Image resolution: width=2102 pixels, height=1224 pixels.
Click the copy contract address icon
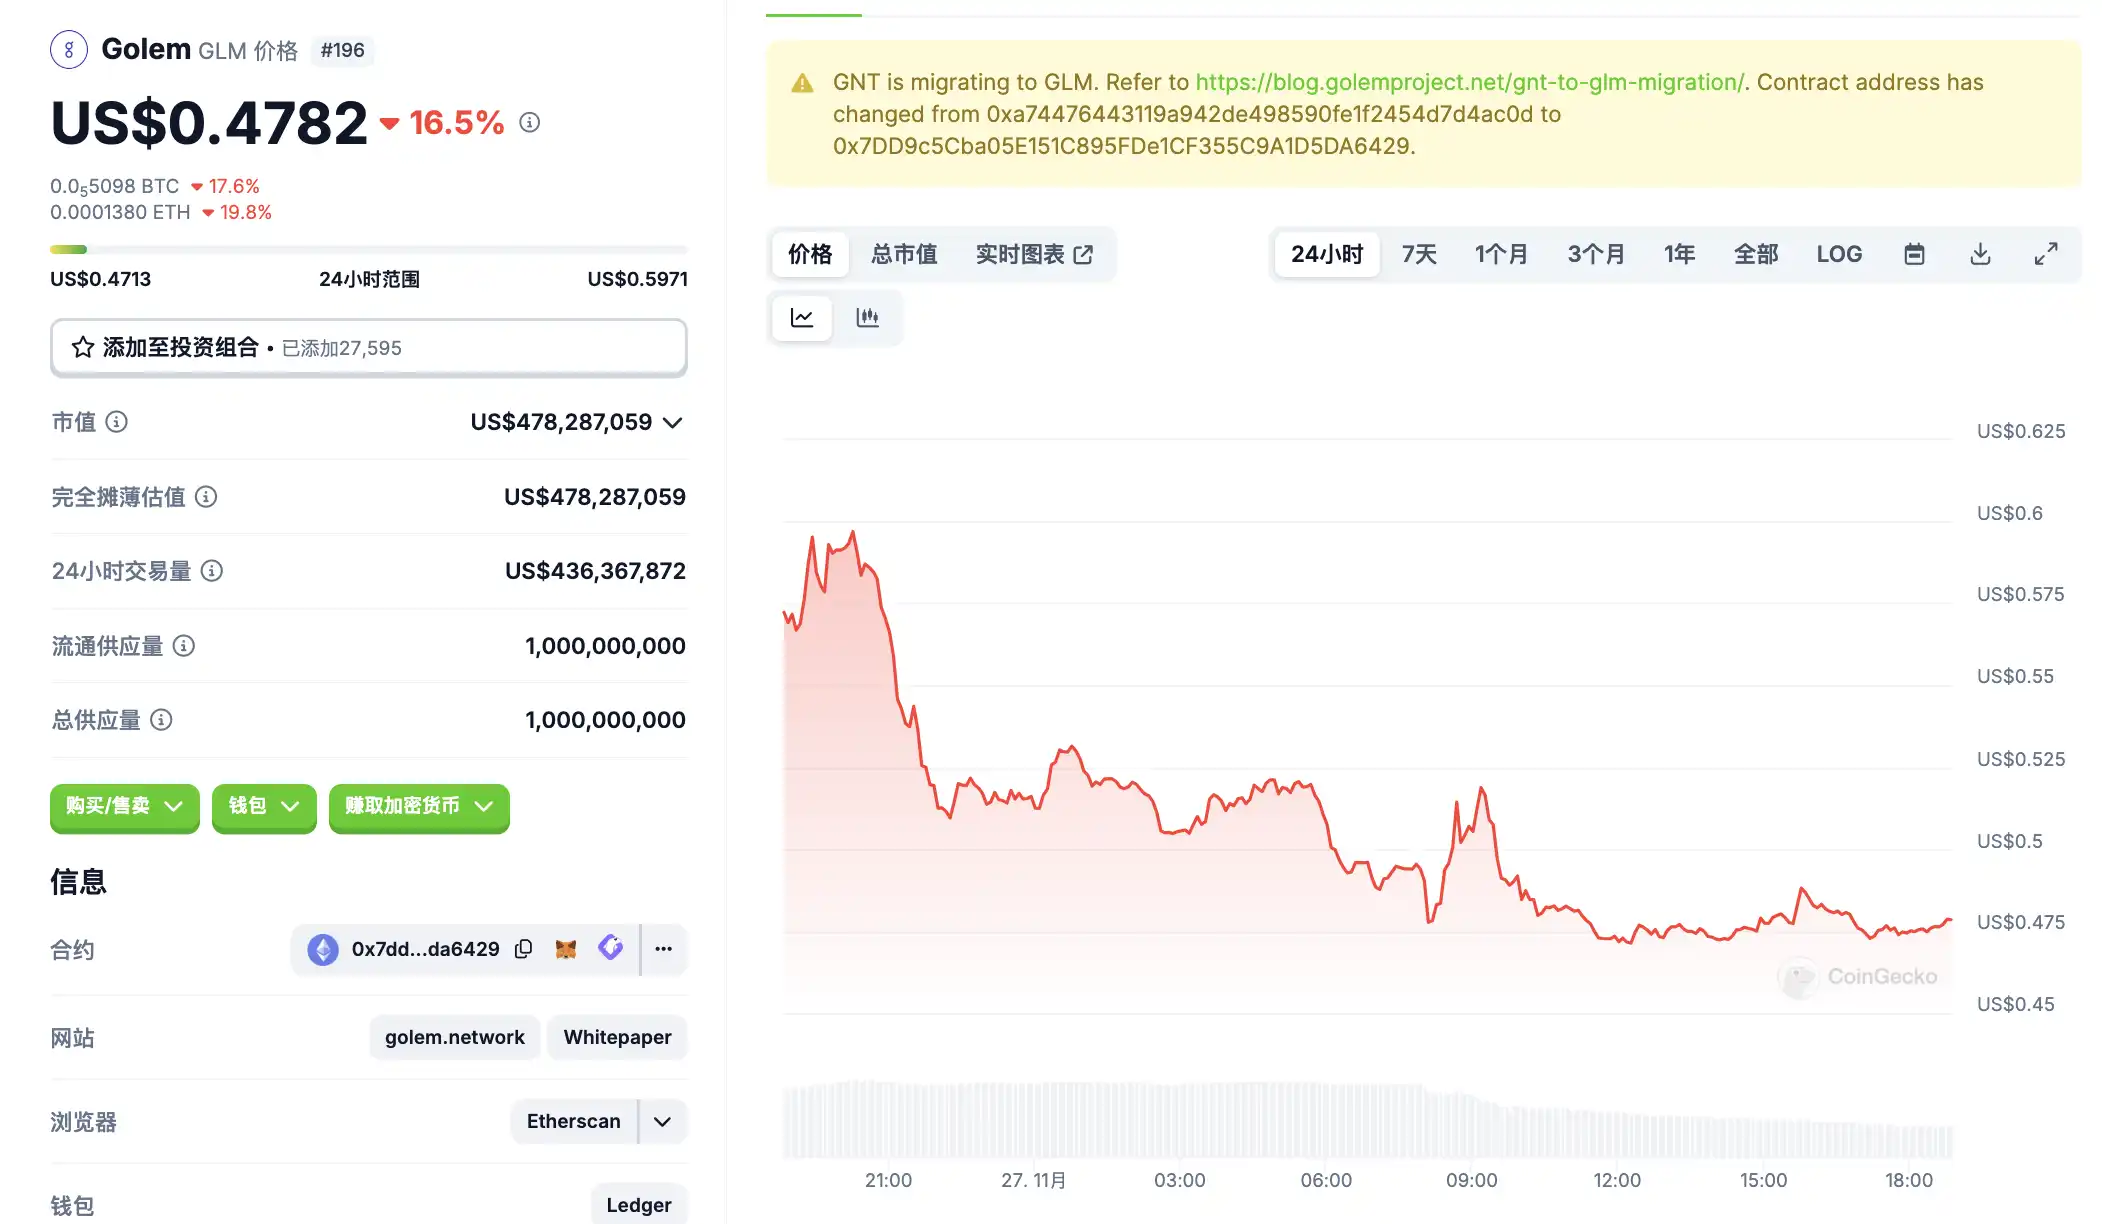[523, 949]
